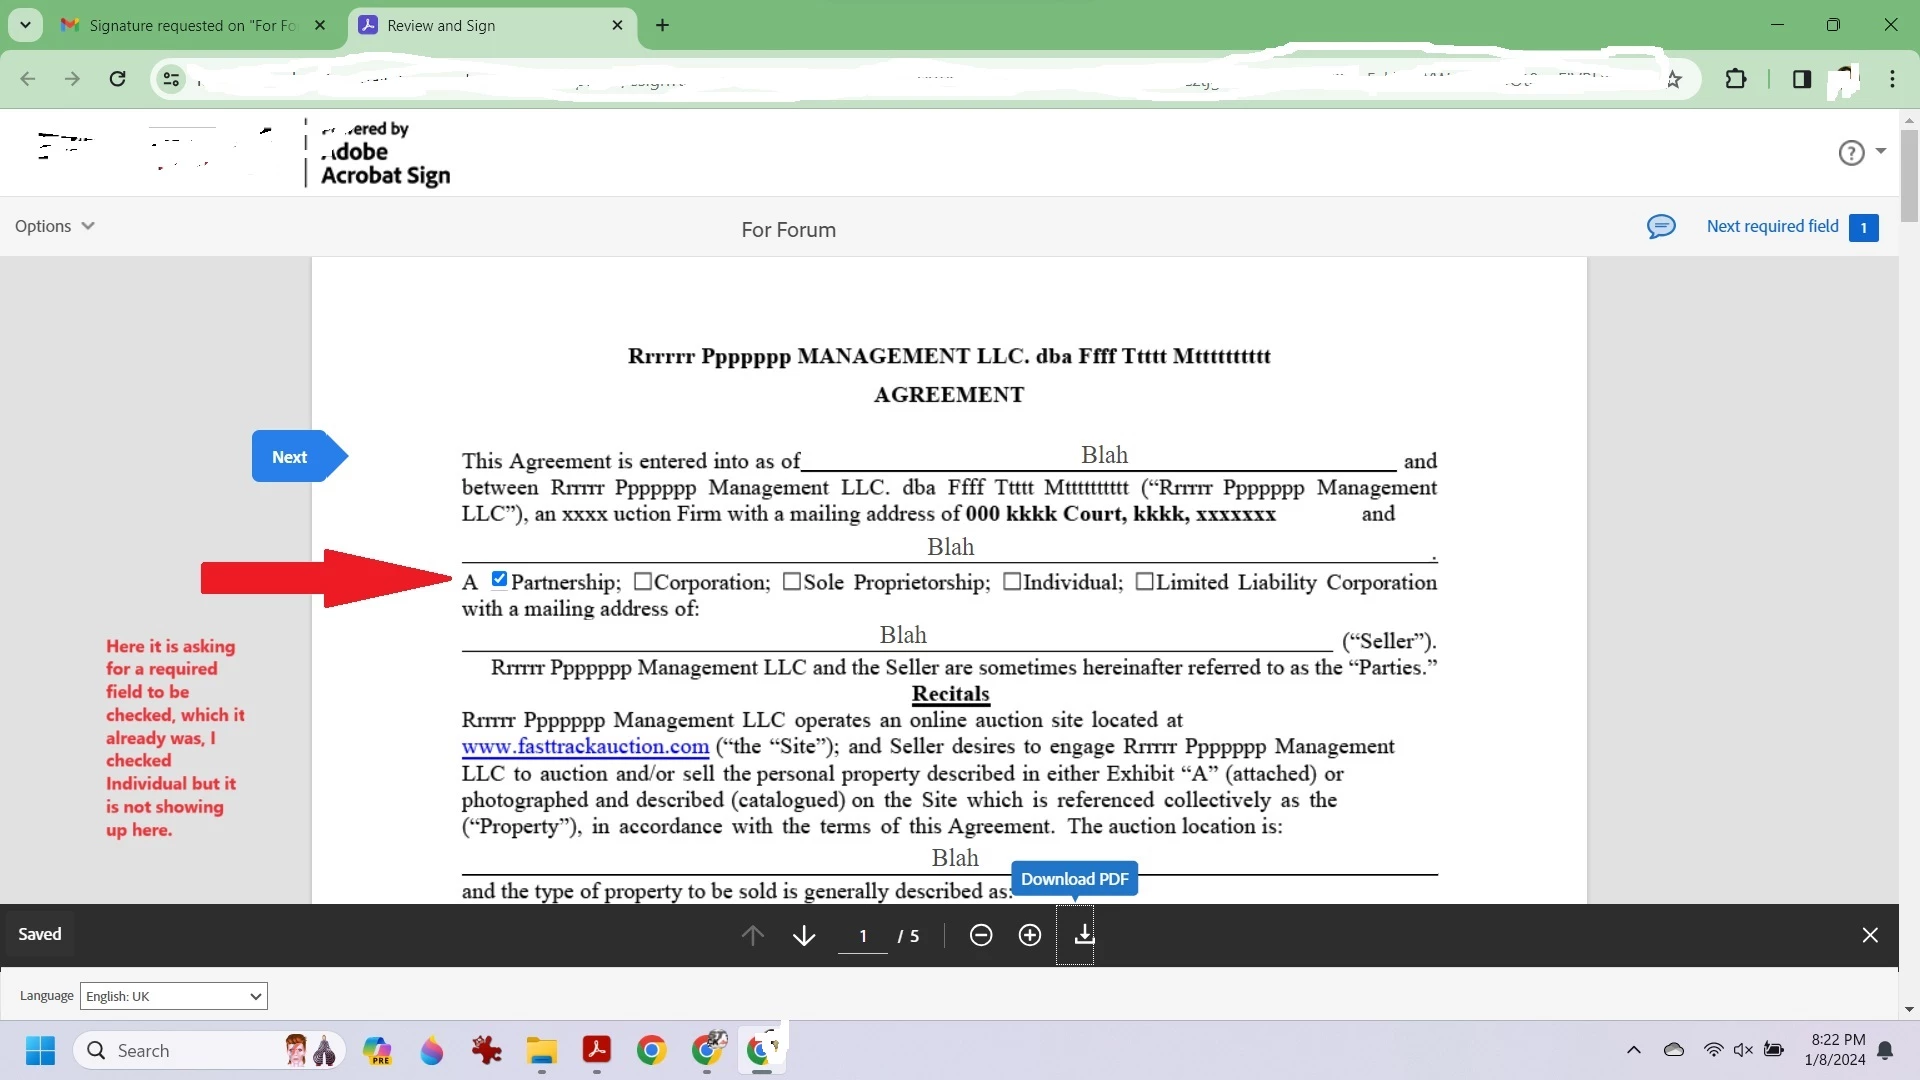The height and width of the screenshot is (1080, 1920).
Task: Click the Download PDF icon
Action: (1084, 935)
